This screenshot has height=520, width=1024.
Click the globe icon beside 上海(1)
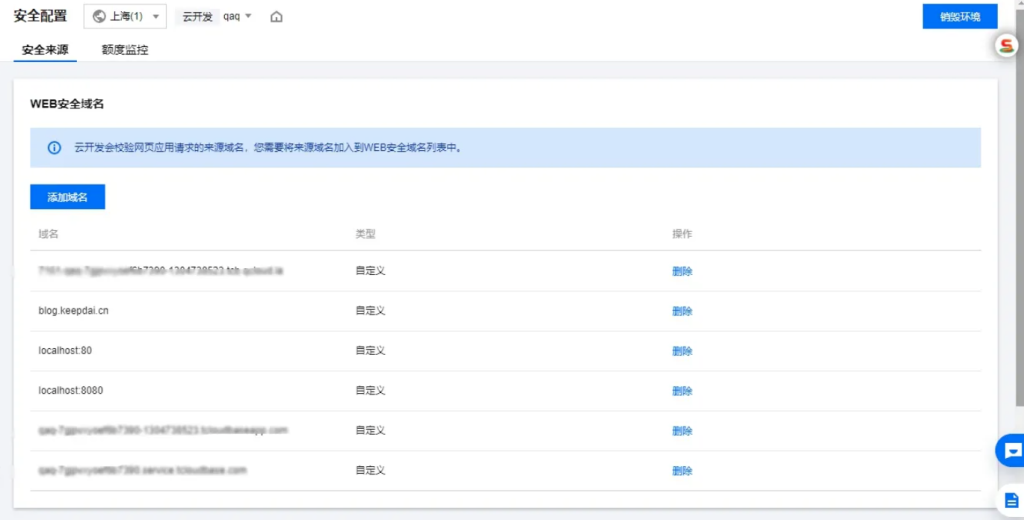click(99, 17)
